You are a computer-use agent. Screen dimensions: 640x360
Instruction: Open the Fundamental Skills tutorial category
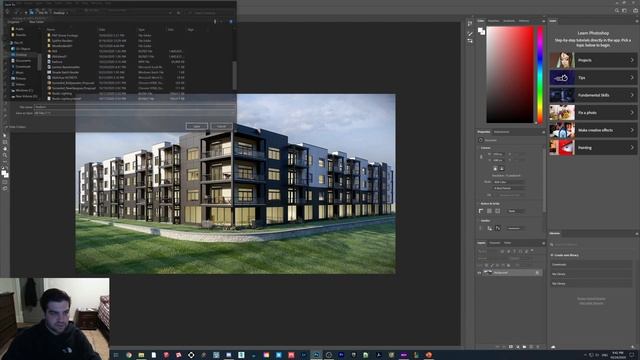(593, 95)
